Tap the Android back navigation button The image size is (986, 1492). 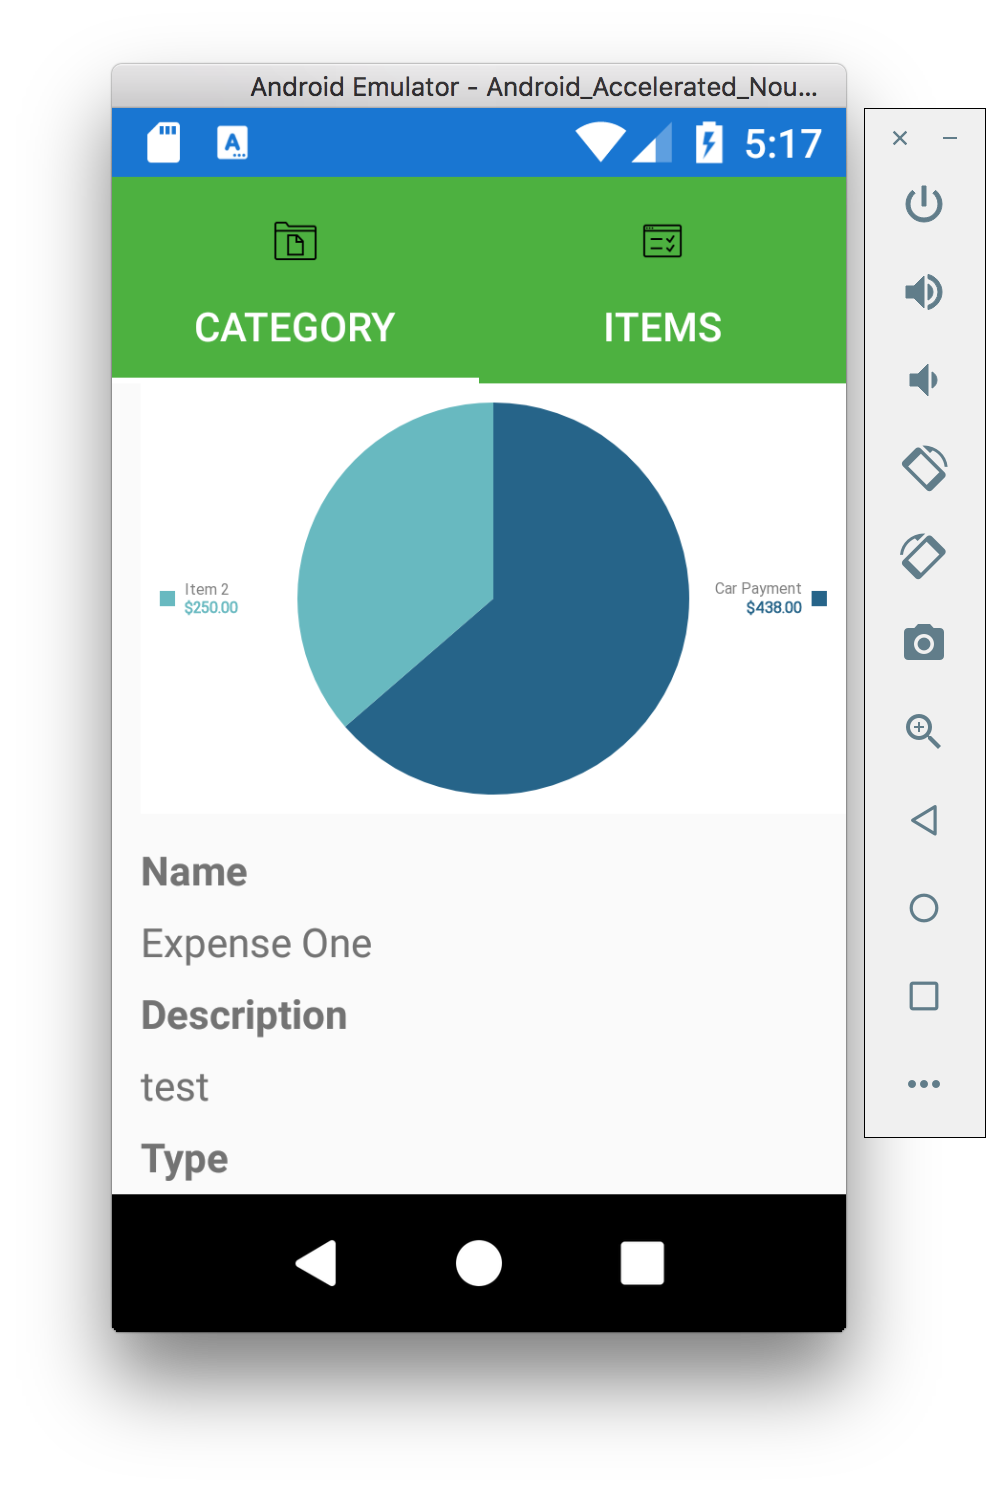[x=316, y=1263]
